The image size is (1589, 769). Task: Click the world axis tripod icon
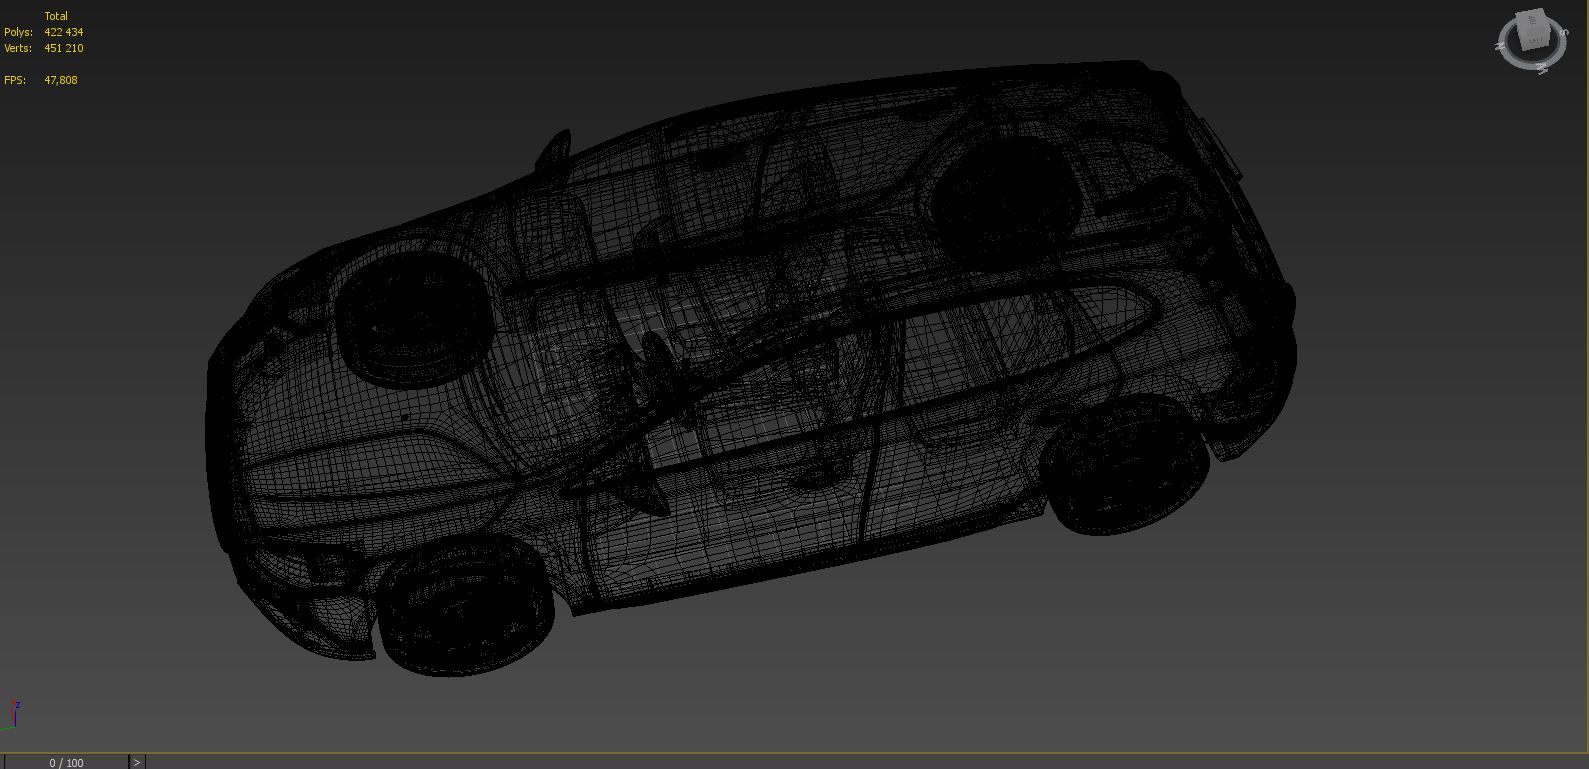click(11, 715)
